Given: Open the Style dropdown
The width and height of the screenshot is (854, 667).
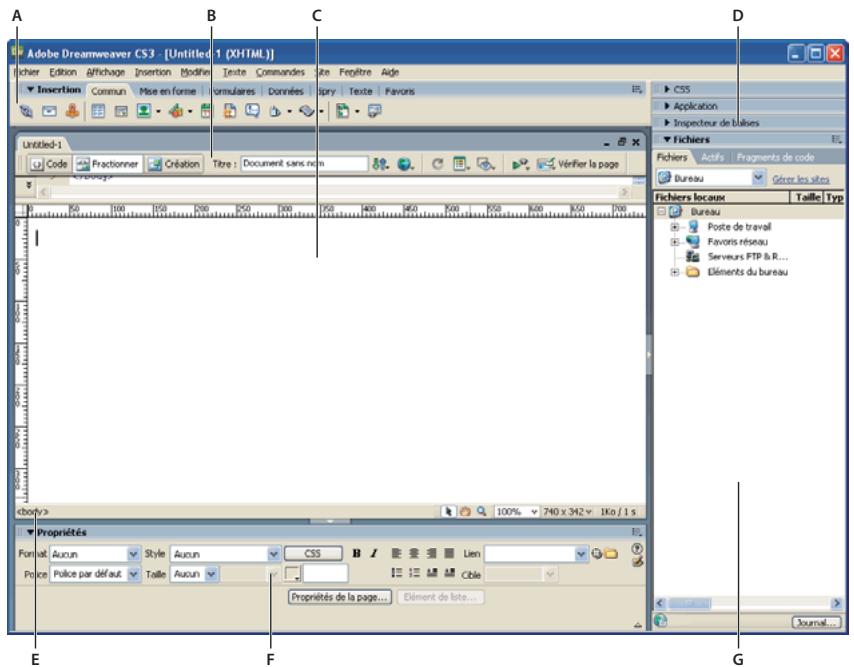Looking at the screenshot, I should [x=274, y=554].
